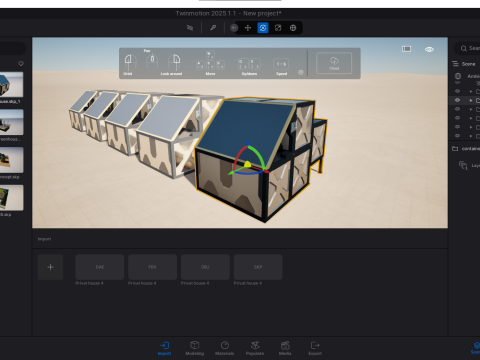
Task: Open the bottom green-roof .skp thumbnail
Action: (x=11, y=198)
